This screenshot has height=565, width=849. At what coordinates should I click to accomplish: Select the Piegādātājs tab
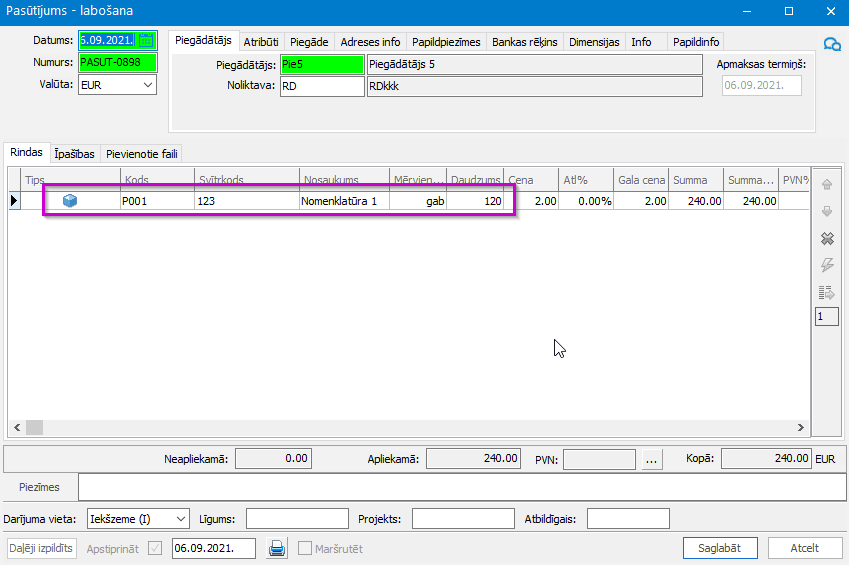[204, 41]
